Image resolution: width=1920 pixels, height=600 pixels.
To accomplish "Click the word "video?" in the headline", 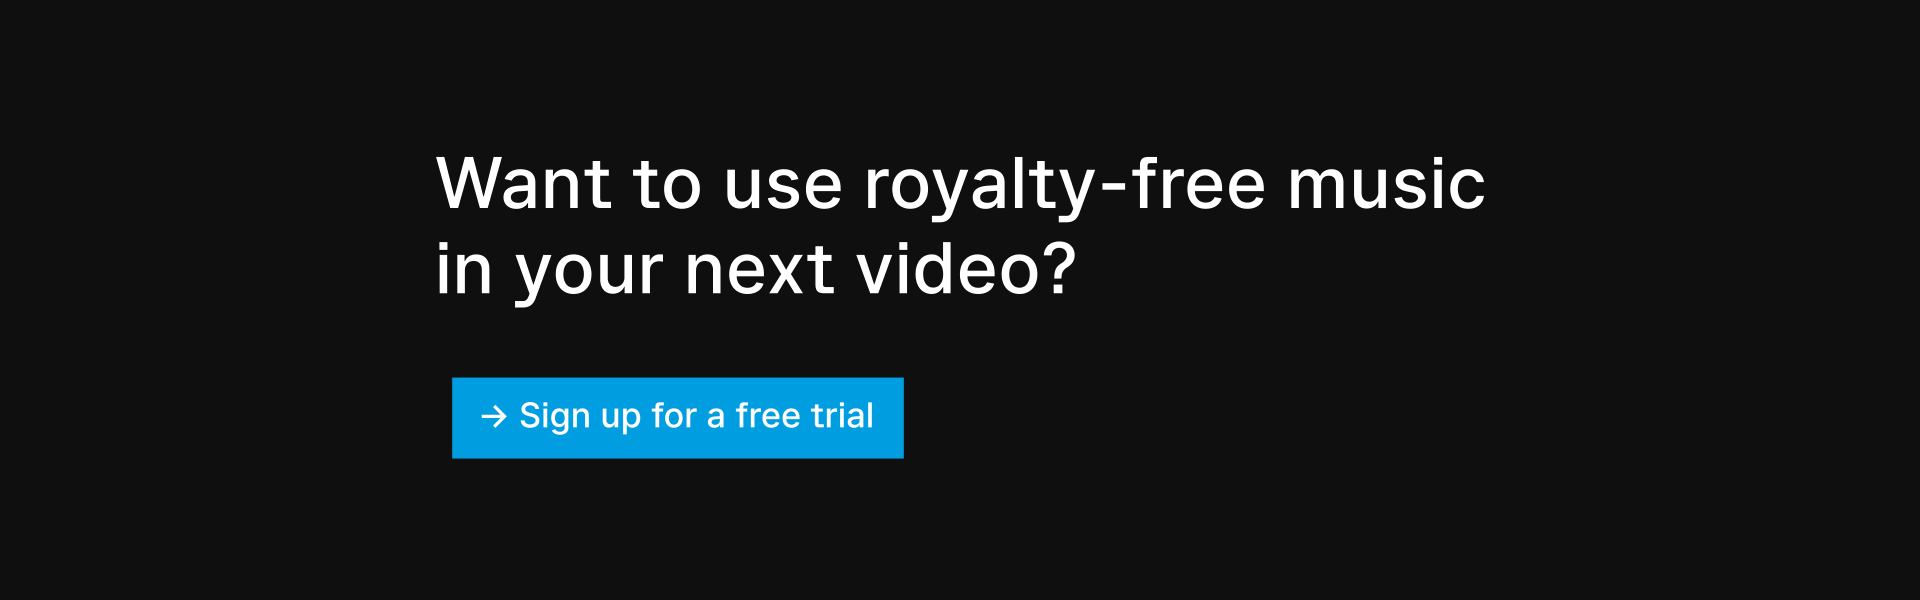I will coord(966,269).
